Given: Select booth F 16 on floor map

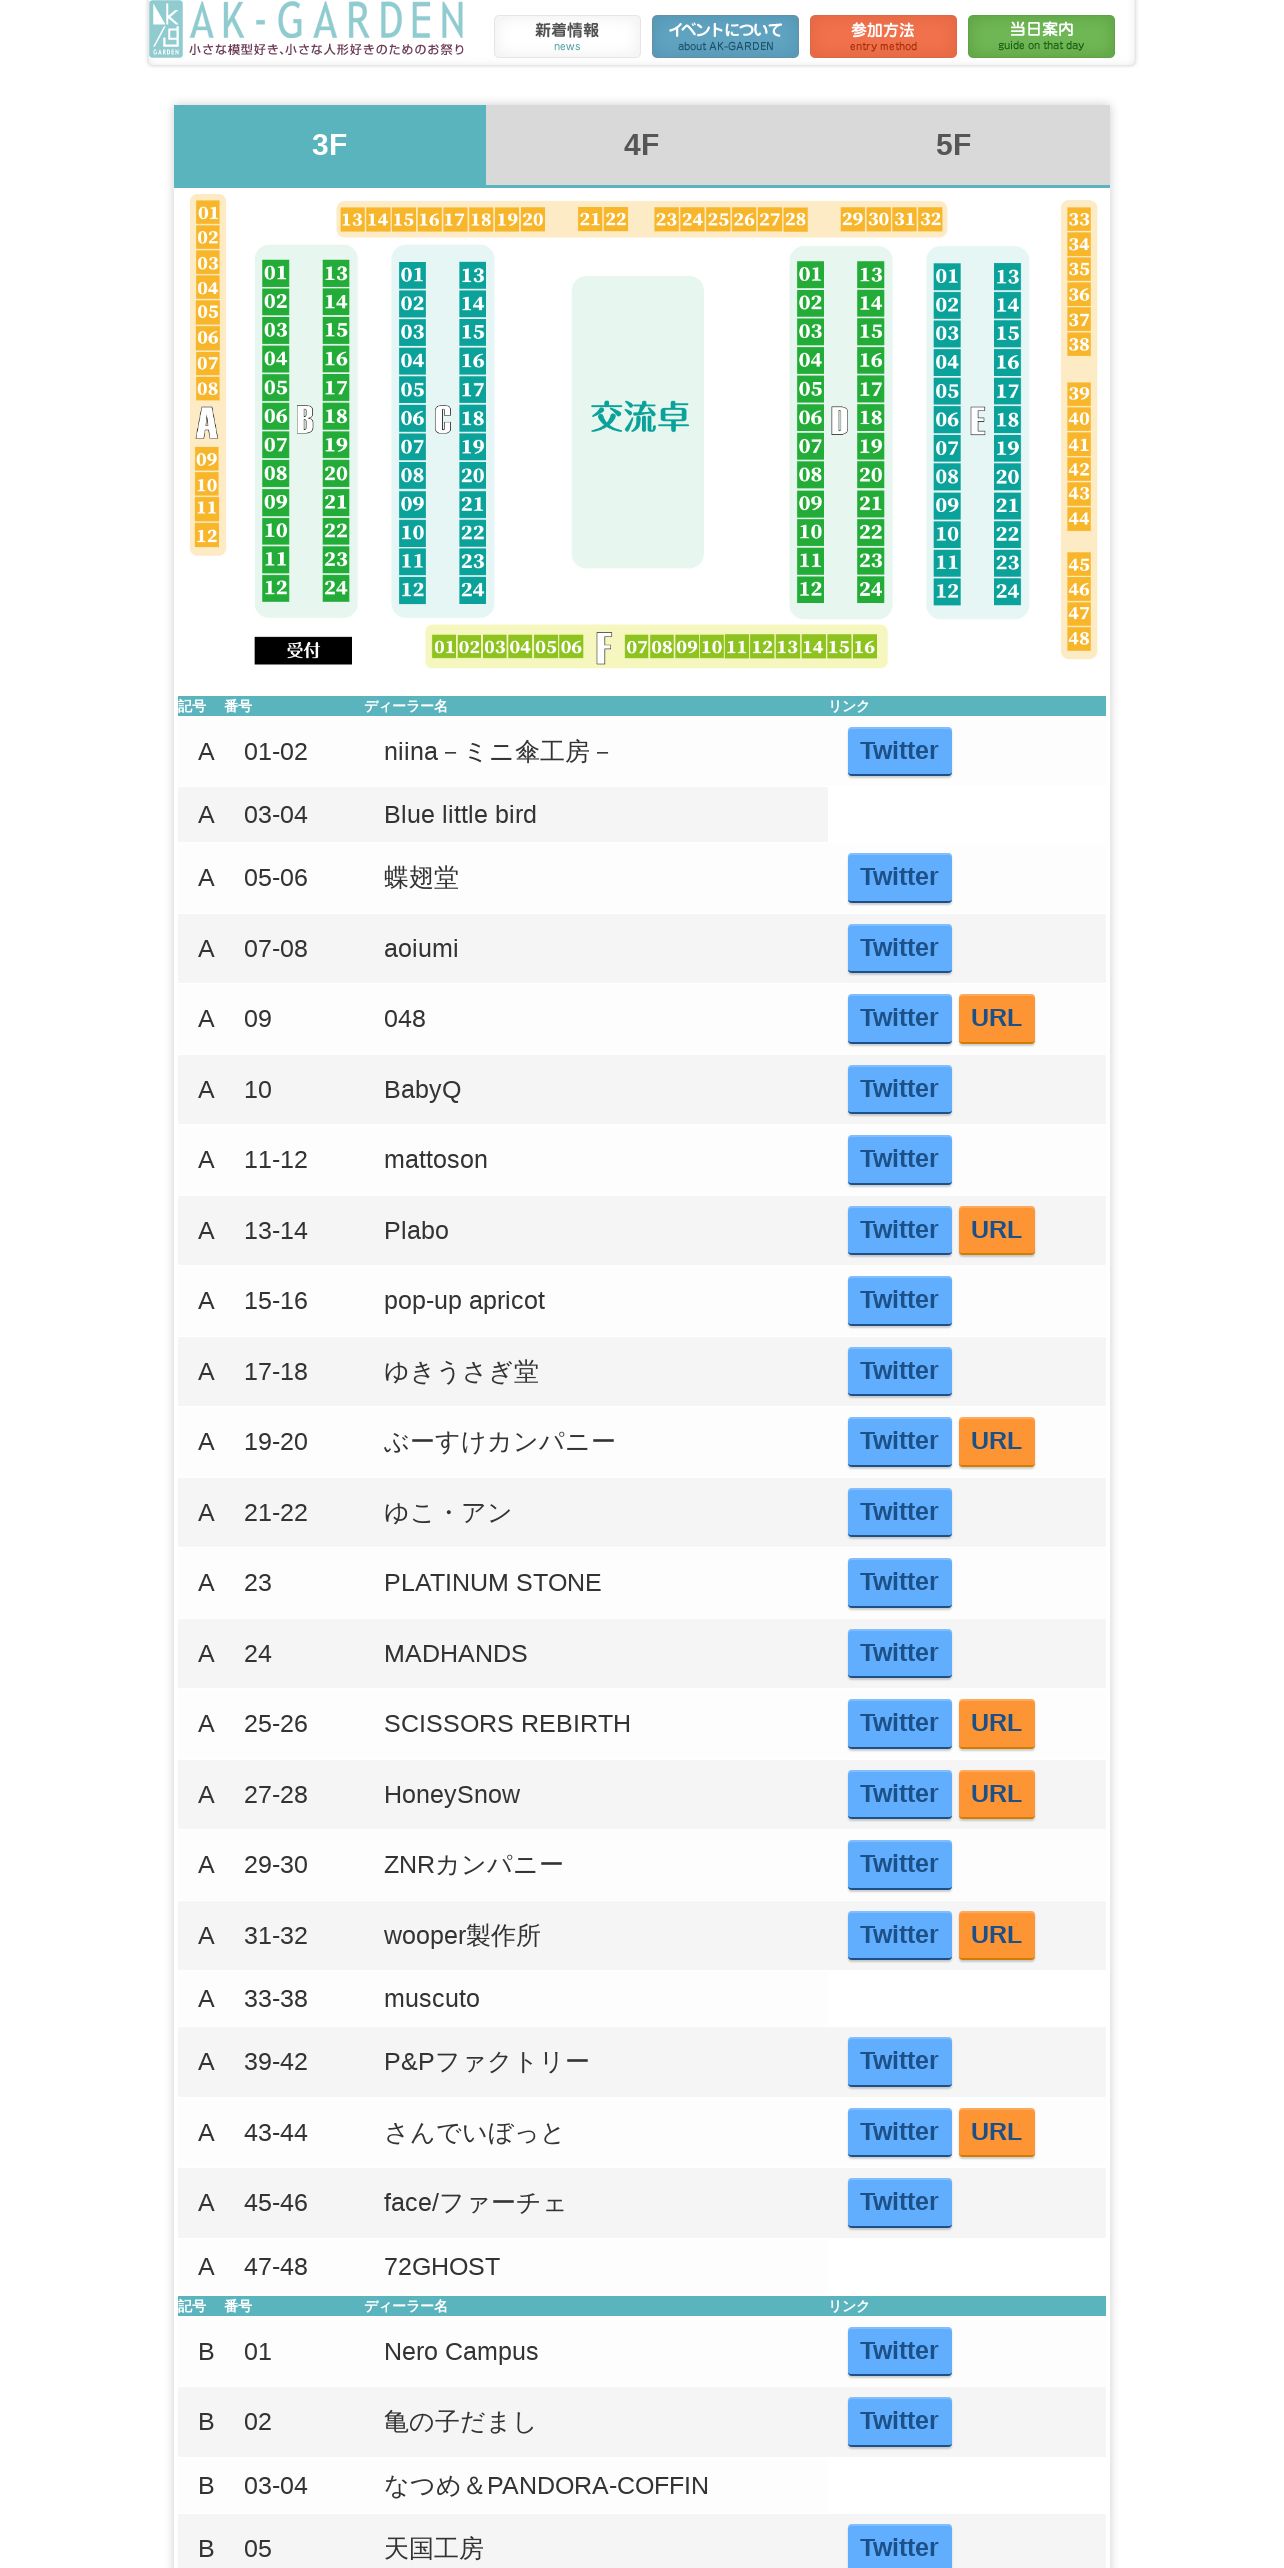Looking at the screenshot, I should point(864,647).
